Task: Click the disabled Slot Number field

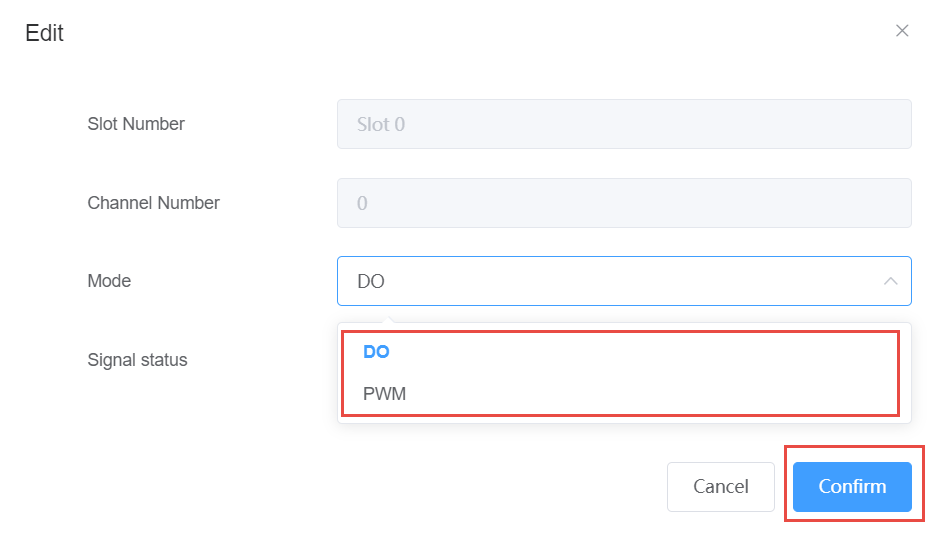Action: (624, 124)
